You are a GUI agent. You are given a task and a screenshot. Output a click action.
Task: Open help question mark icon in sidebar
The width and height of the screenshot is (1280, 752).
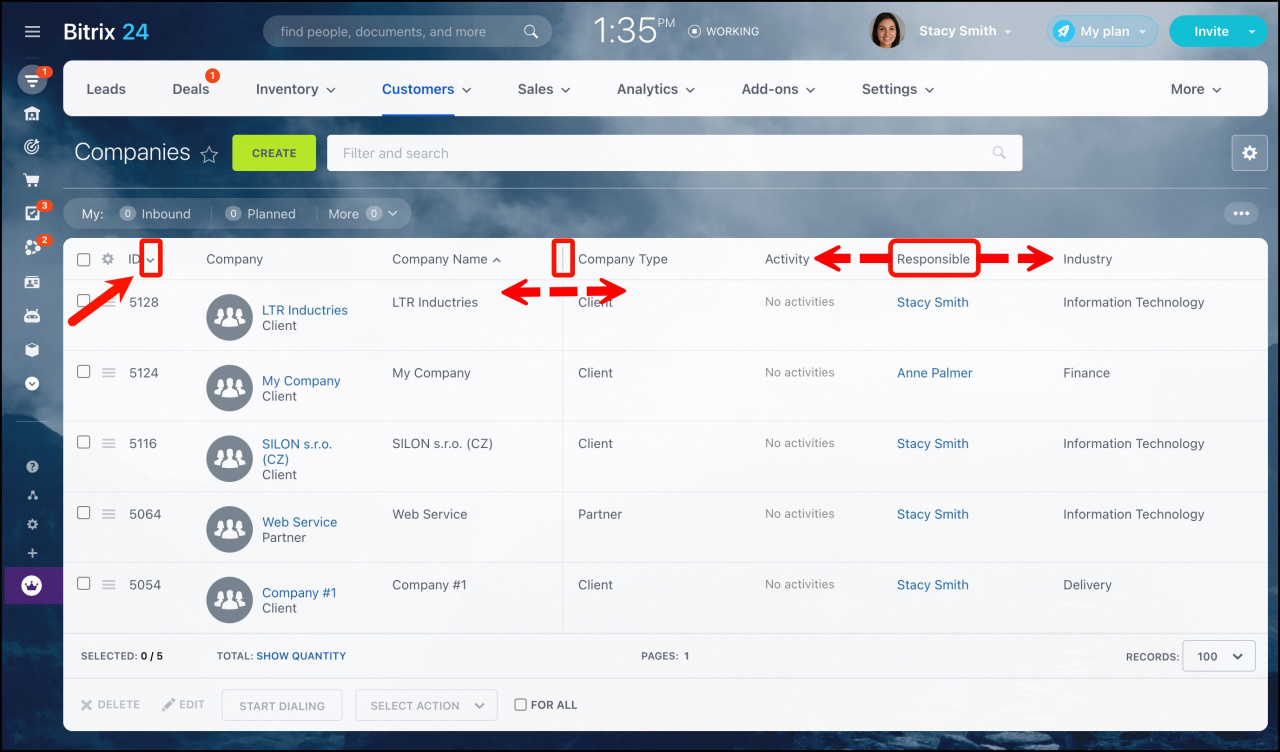tap(32, 466)
